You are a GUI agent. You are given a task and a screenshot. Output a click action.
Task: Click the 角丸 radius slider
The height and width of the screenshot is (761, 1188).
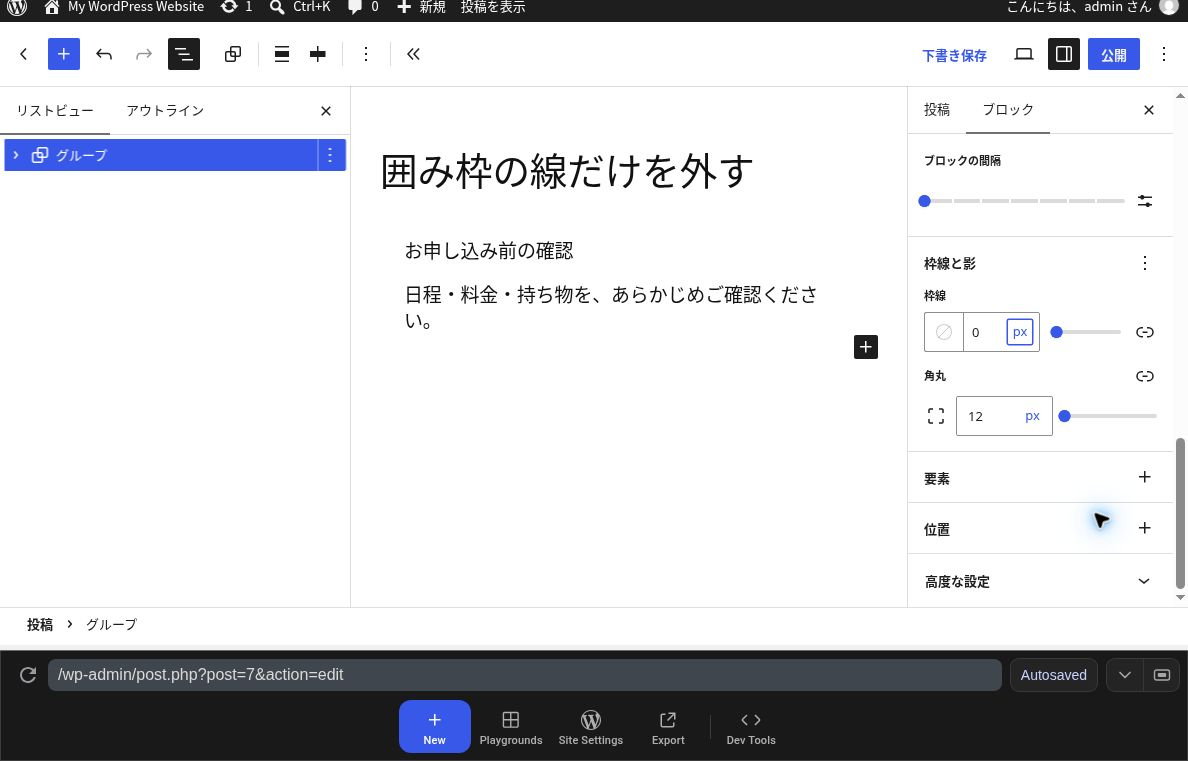click(1108, 416)
